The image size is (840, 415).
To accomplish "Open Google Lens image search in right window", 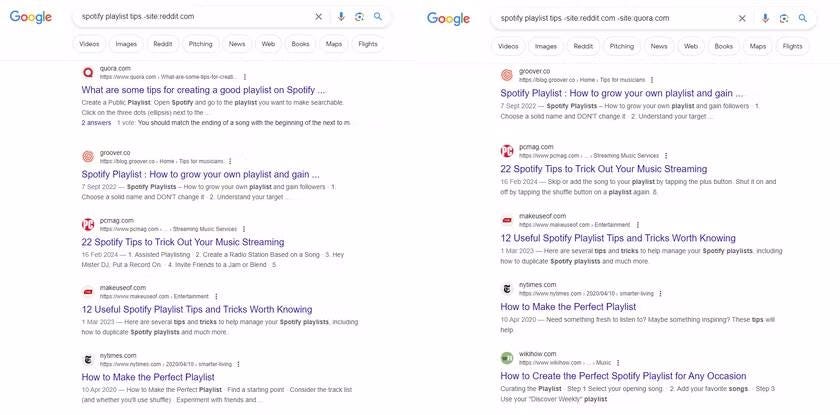I will 784,19.
